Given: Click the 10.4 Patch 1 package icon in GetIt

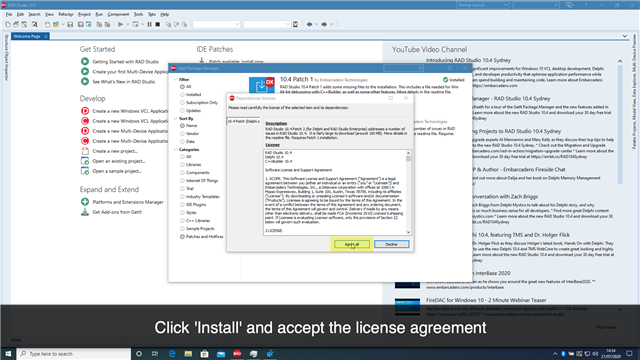Looking at the screenshot, I should [x=261, y=85].
